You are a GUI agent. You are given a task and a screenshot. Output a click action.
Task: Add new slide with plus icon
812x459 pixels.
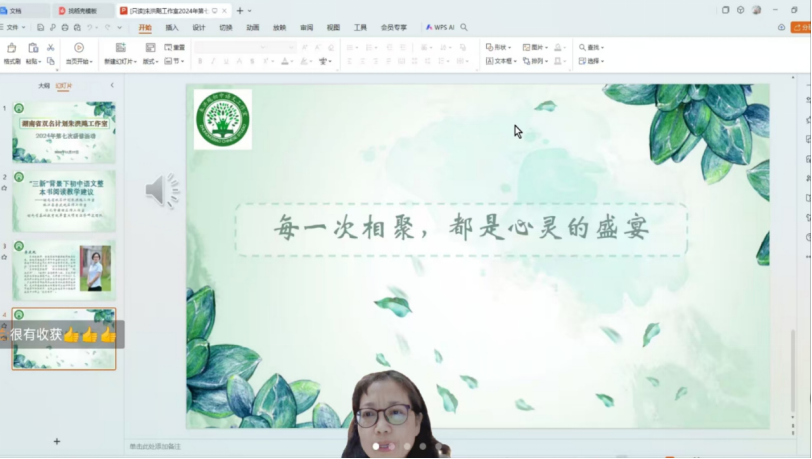point(57,441)
